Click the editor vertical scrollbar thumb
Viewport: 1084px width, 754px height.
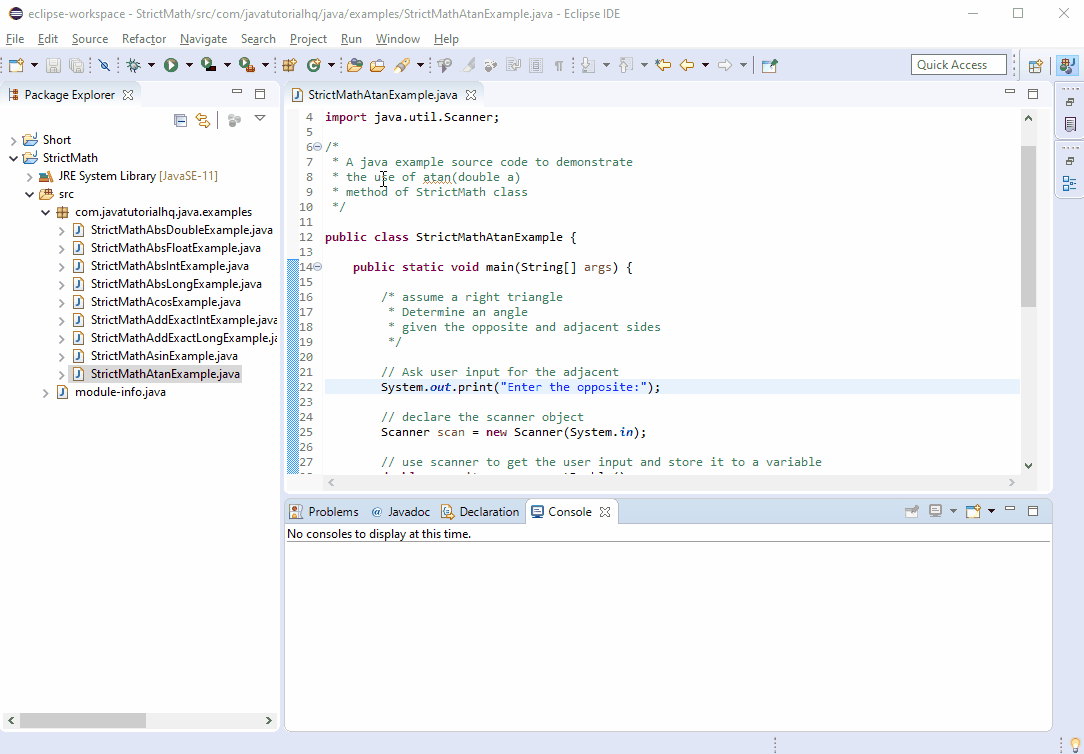(x=1028, y=226)
